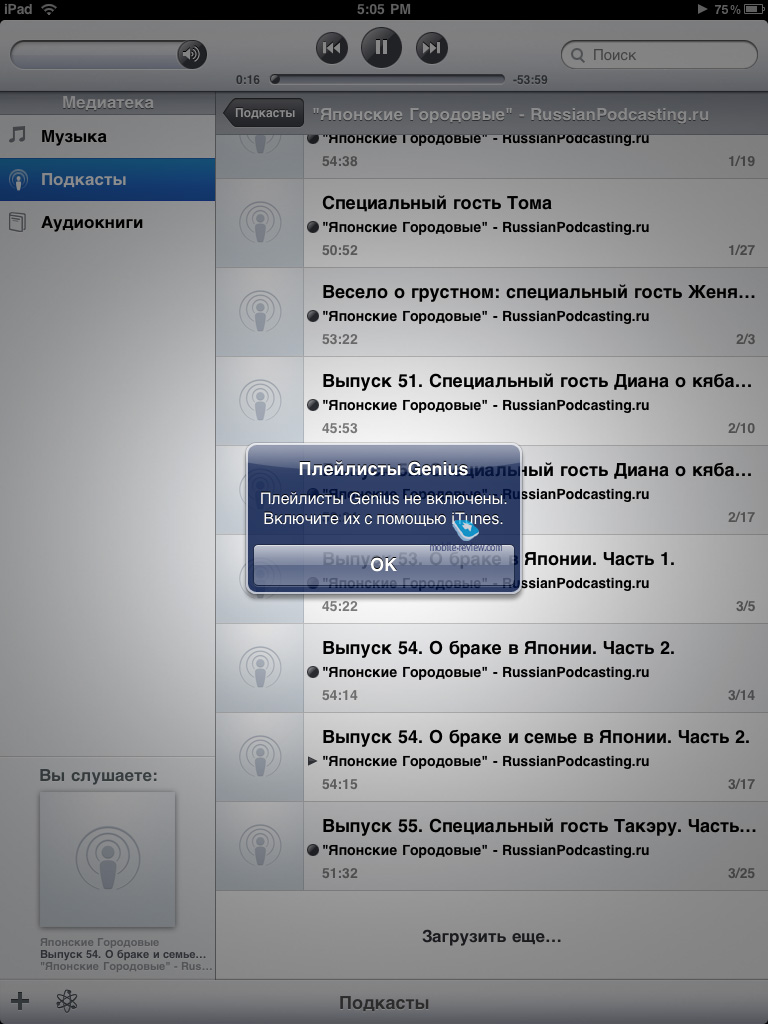Focus the Поиск search field
The width and height of the screenshot is (768, 1024).
659,55
